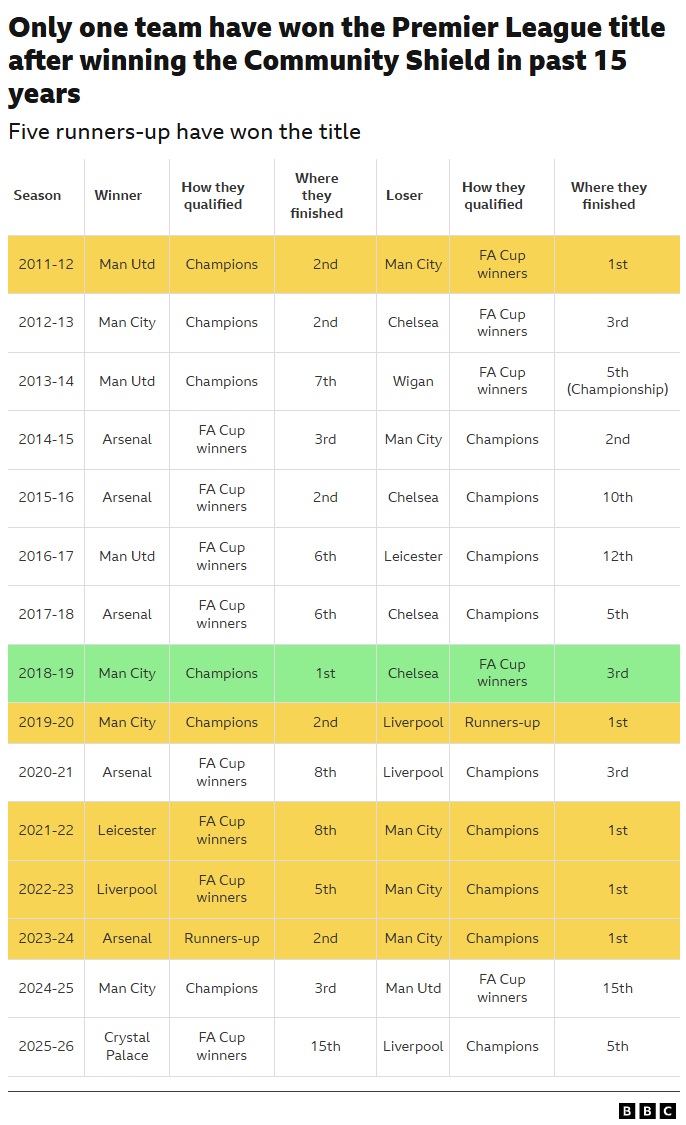The width and height of the screenshot is (686, 1125).
Task: Select the 2011-12 season cell
Action: coord(46,264)
